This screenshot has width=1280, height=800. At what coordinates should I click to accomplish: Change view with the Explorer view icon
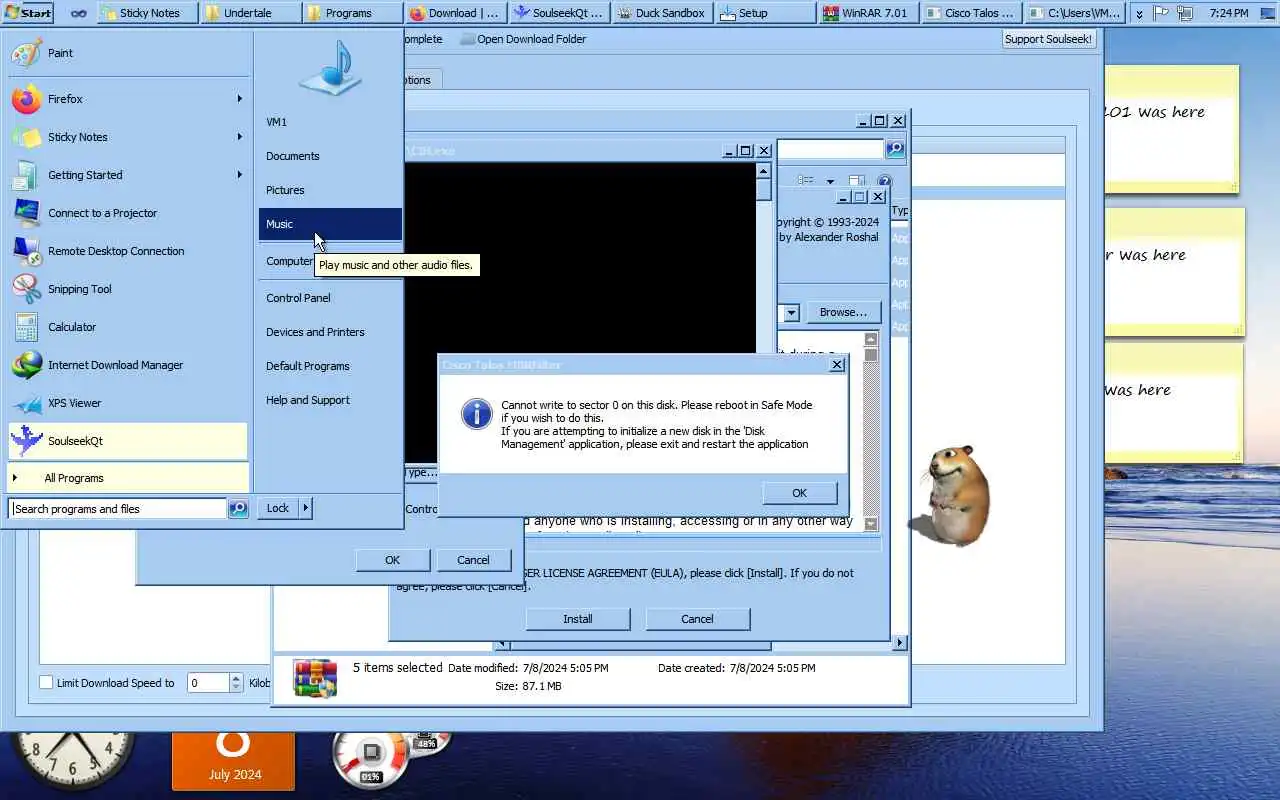(806, 182)
